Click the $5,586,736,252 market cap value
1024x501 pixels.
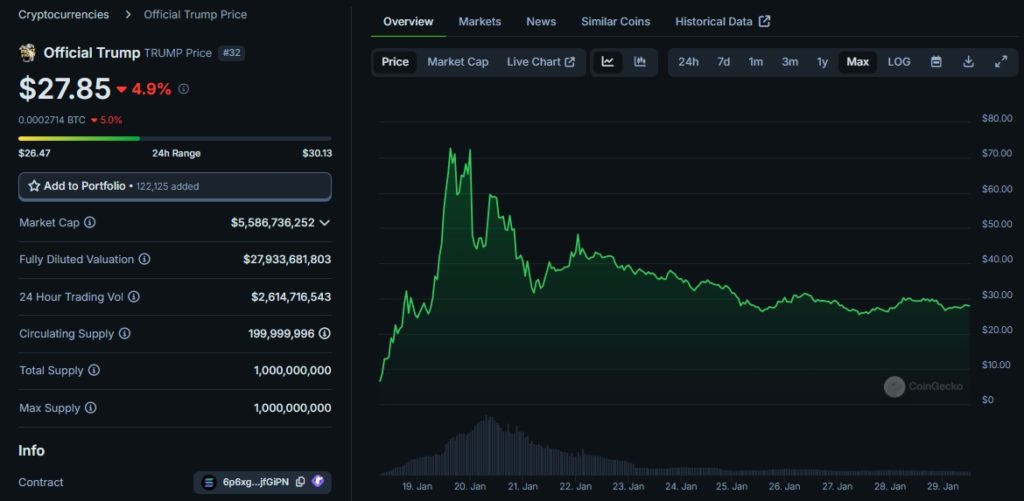pyautogui.click(x=273, y=223)
